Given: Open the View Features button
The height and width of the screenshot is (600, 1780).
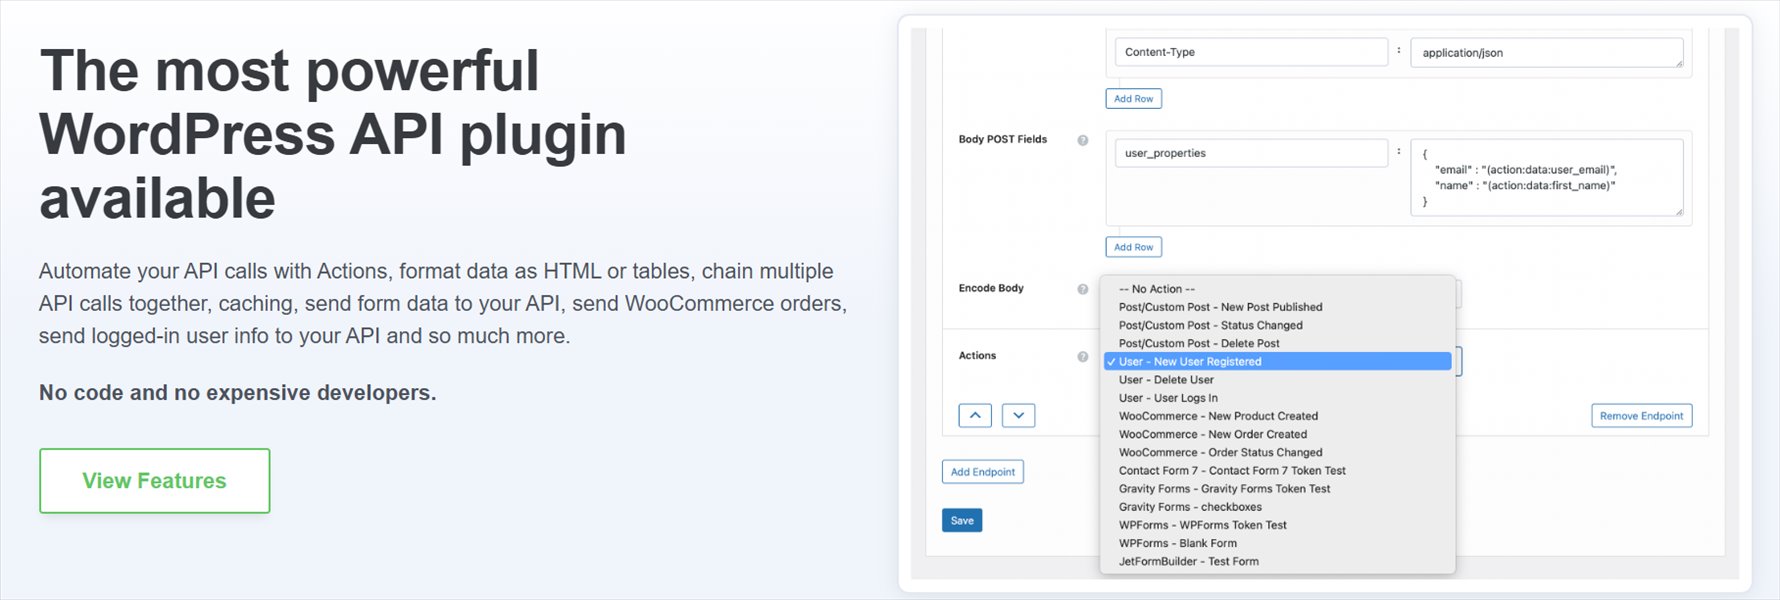Looking at the screenshot, I should pyautogui.click(x=154, y=481).
